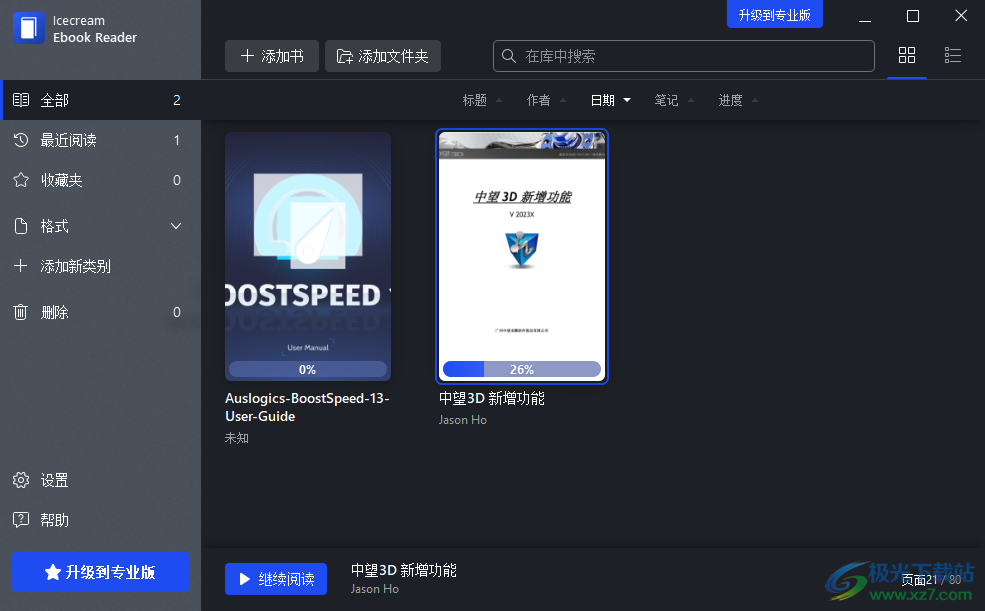Click 中望3D 新增功能 title under cover

tap(492, 398)
